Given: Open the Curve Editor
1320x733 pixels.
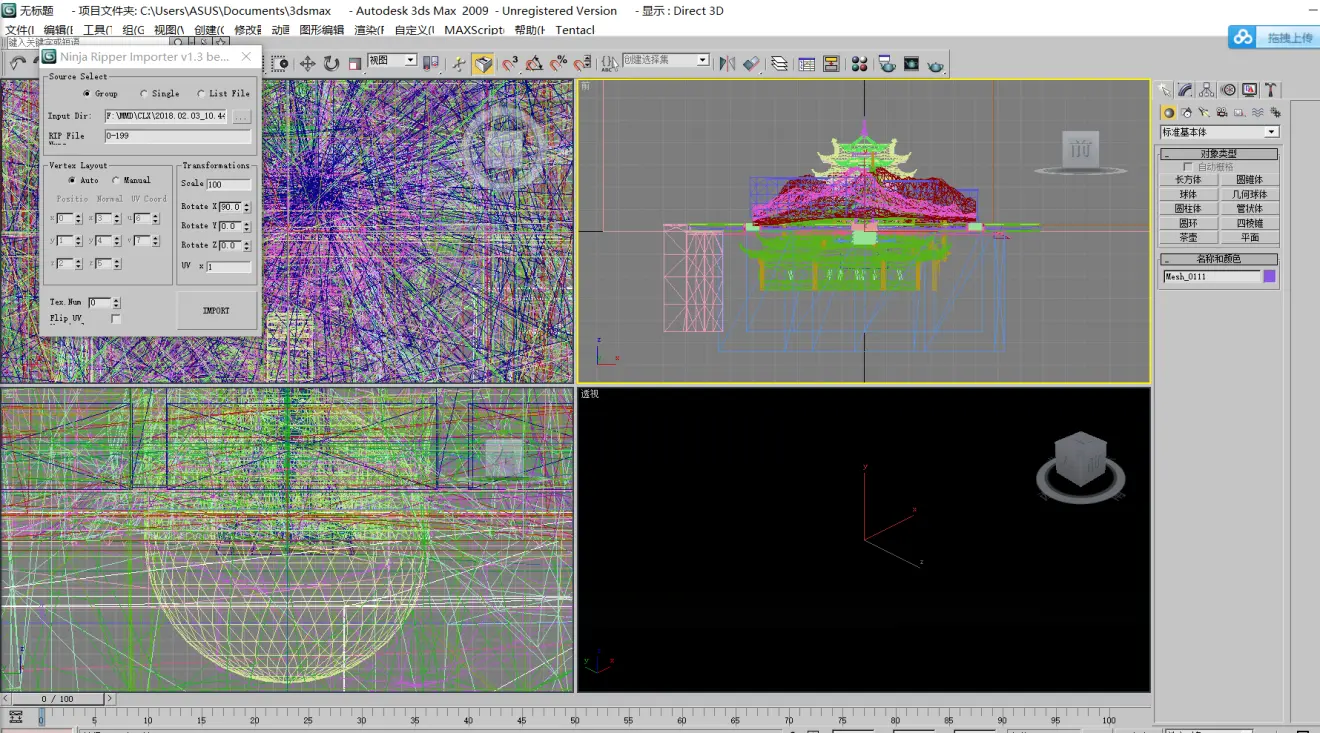Looking at the screenshot, I should [x=806, y=64].
